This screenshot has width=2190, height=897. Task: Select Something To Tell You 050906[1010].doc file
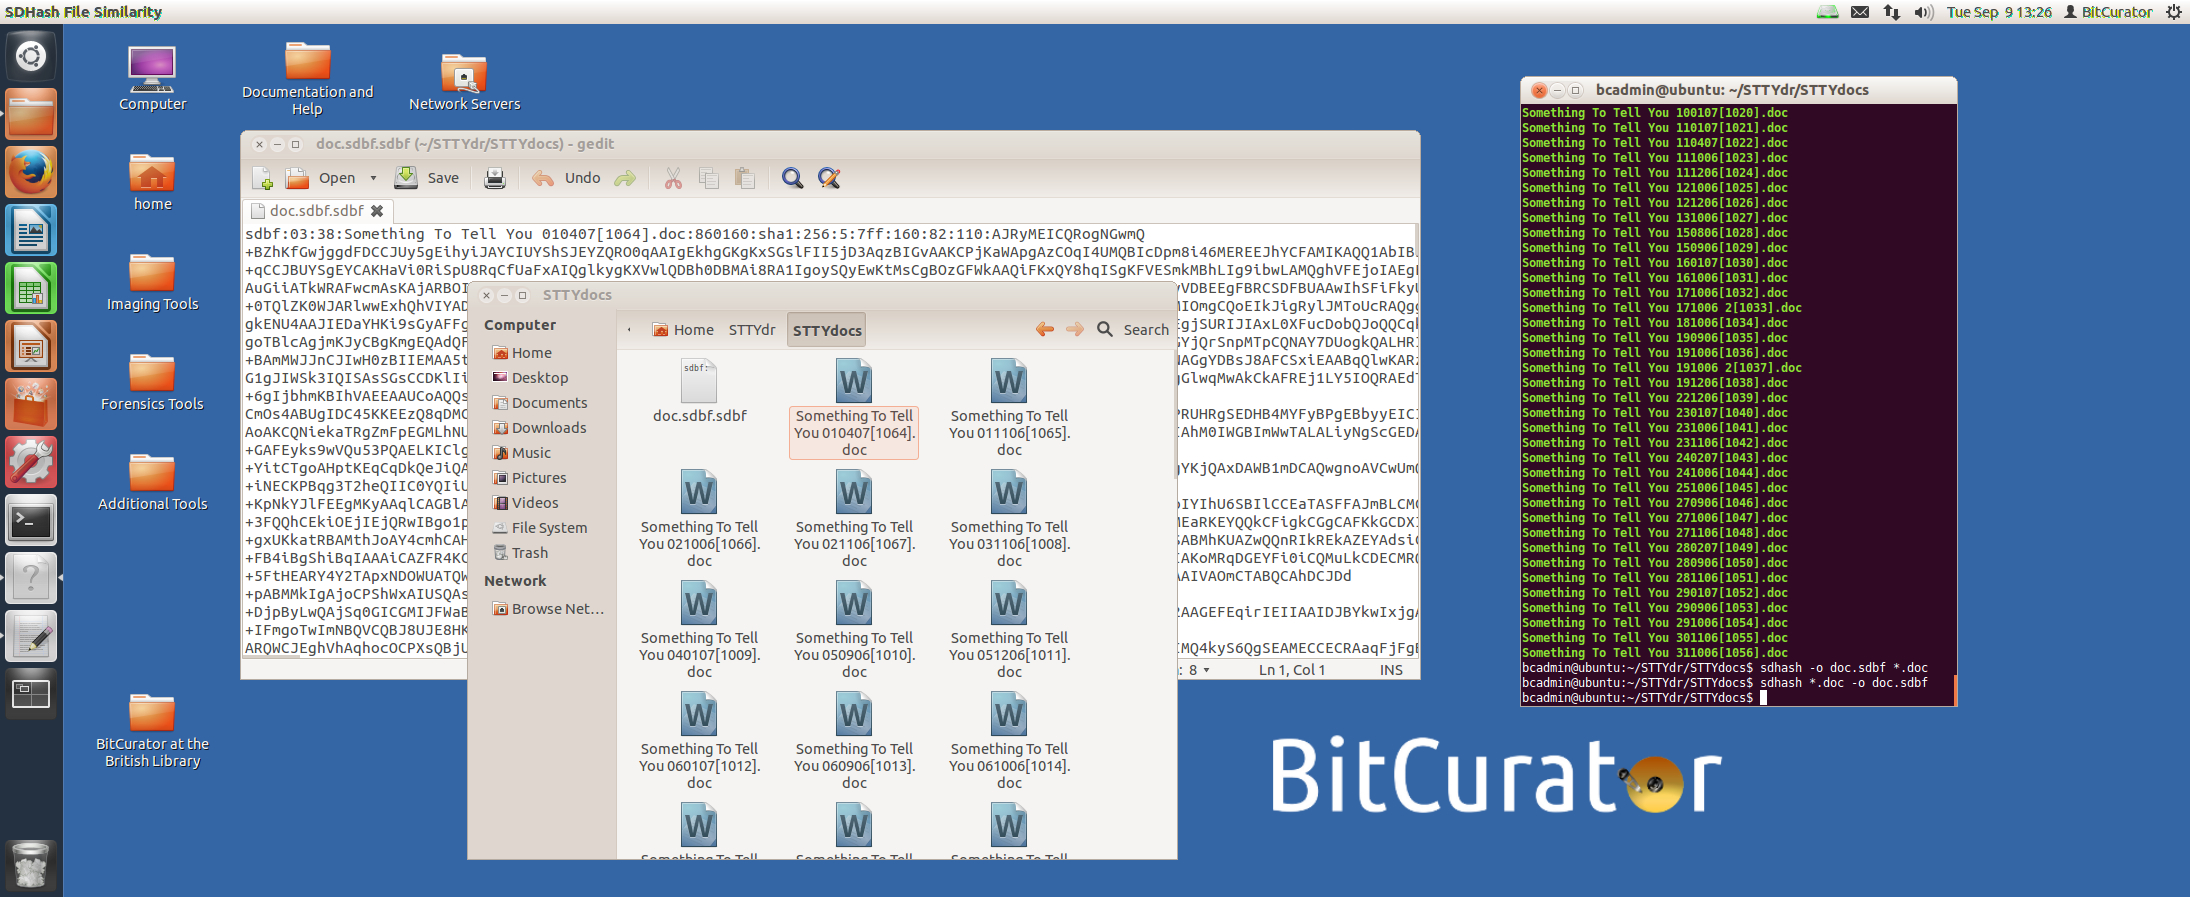click(854, 631)
